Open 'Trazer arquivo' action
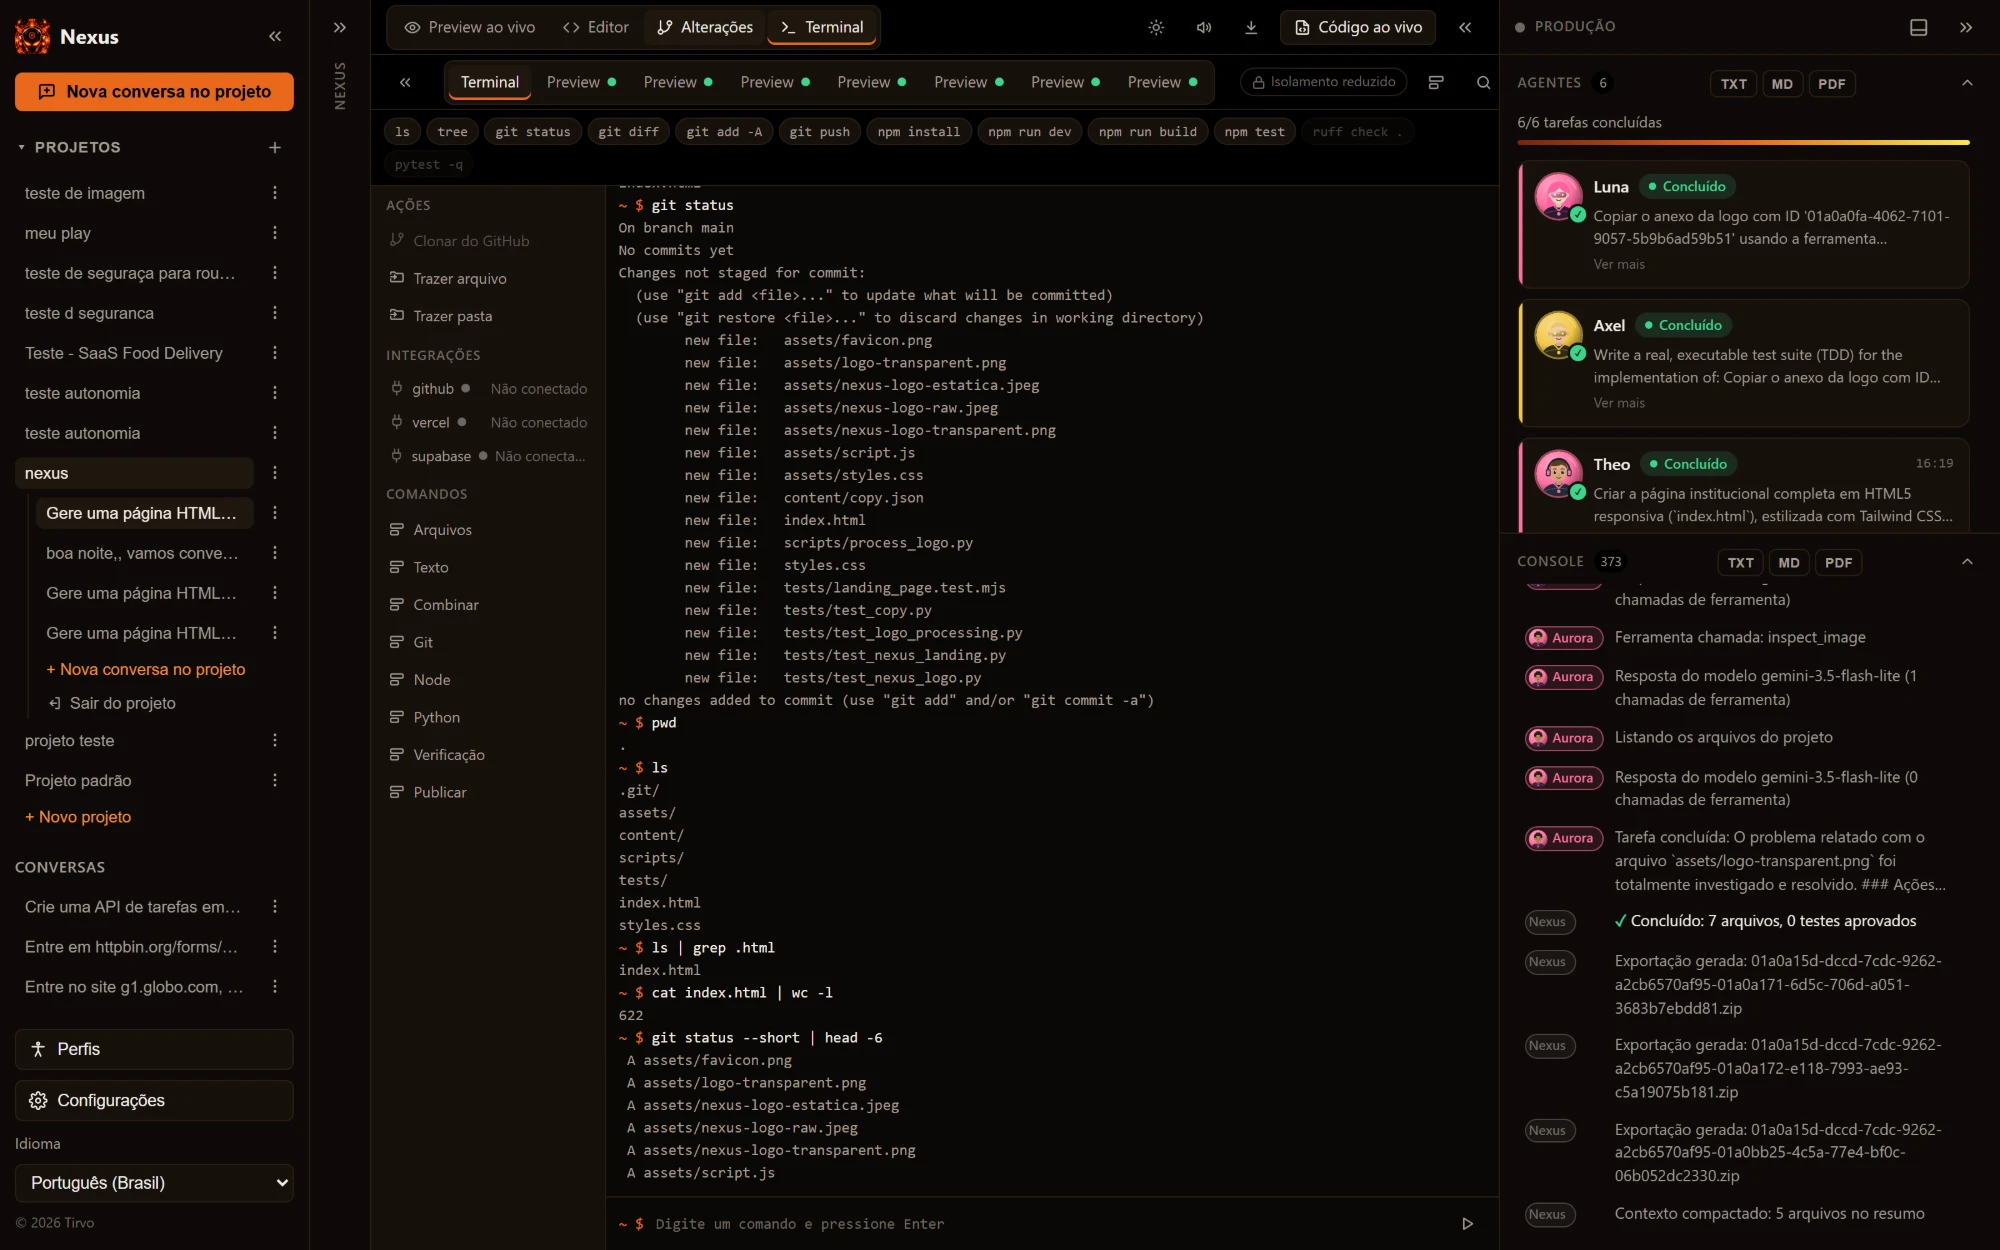2000x1250 pixels. [448, 279]
